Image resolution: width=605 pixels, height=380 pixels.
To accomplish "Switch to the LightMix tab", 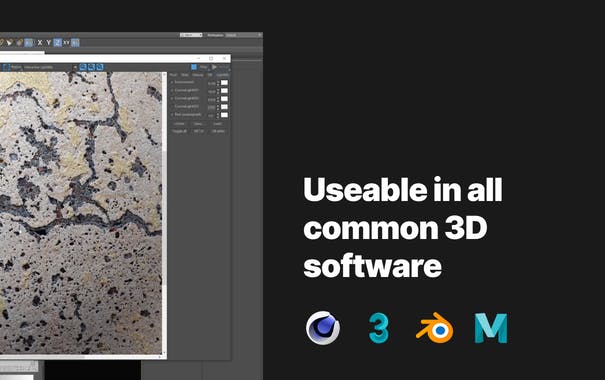I will click(x=222, y=75).
